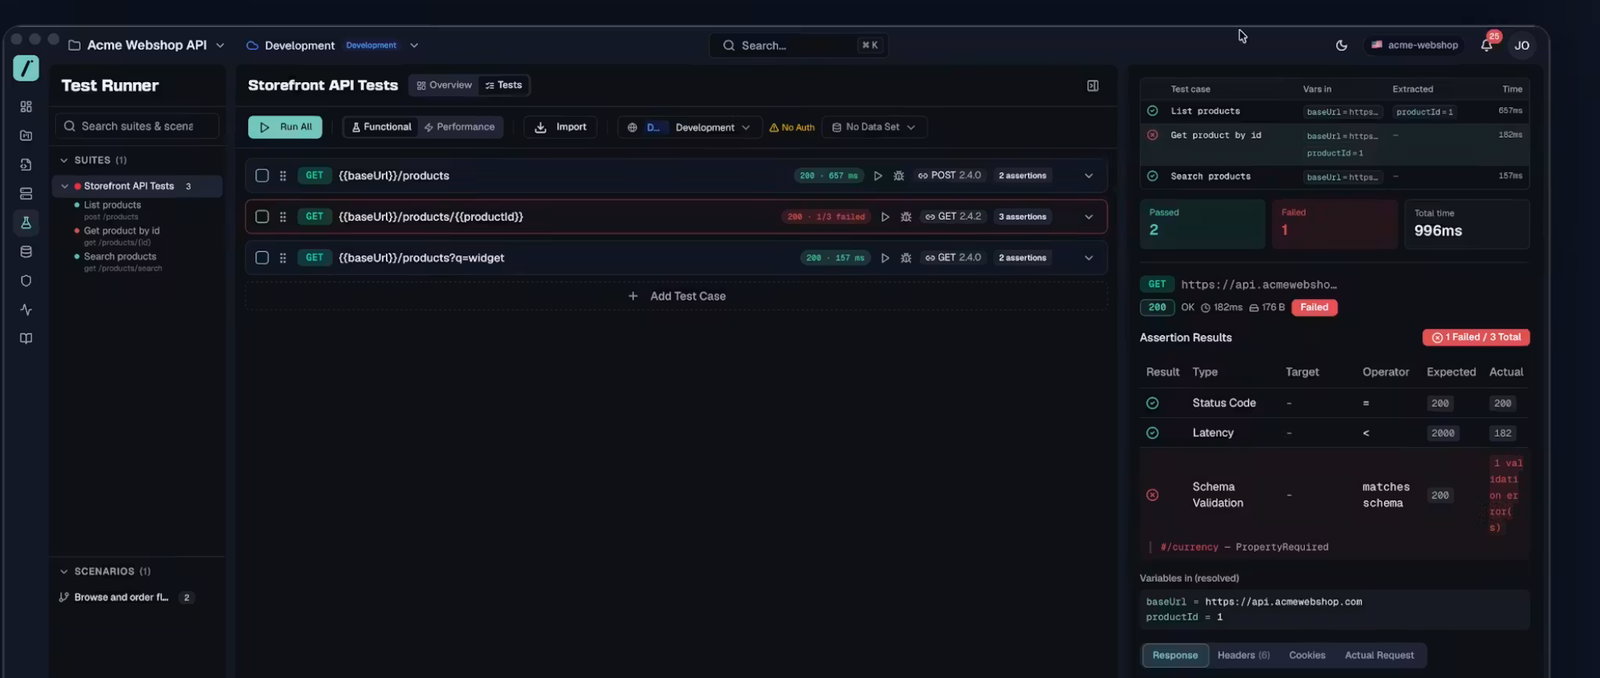Open the import file icon in sidebar
1600x678 pixels.
pos(26,164)
